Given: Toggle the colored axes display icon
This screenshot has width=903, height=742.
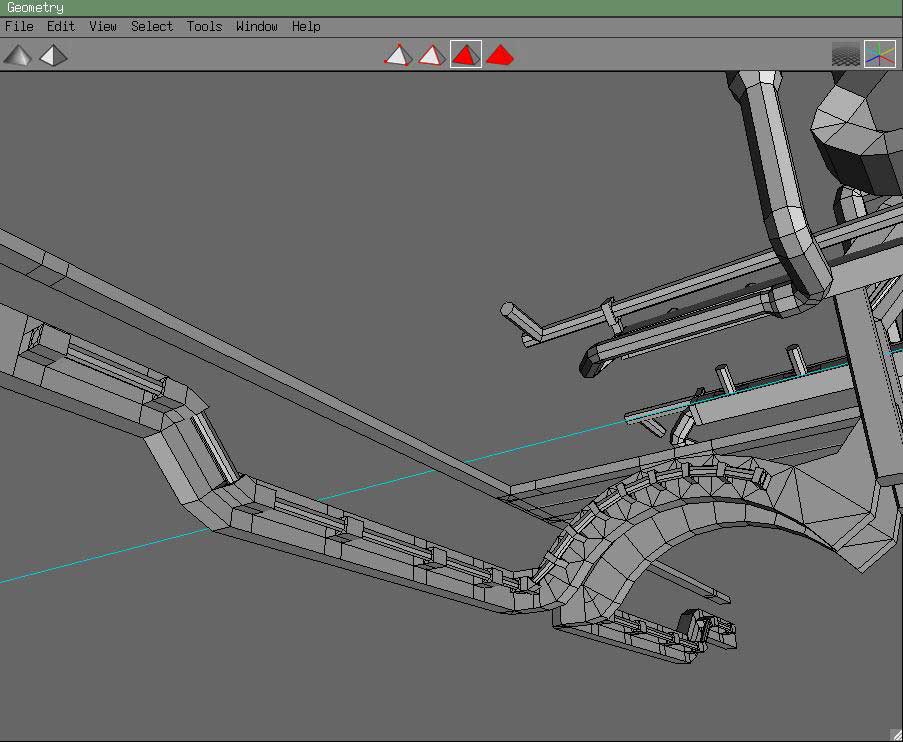Looking at the screenshot, I should pos(880,55).
